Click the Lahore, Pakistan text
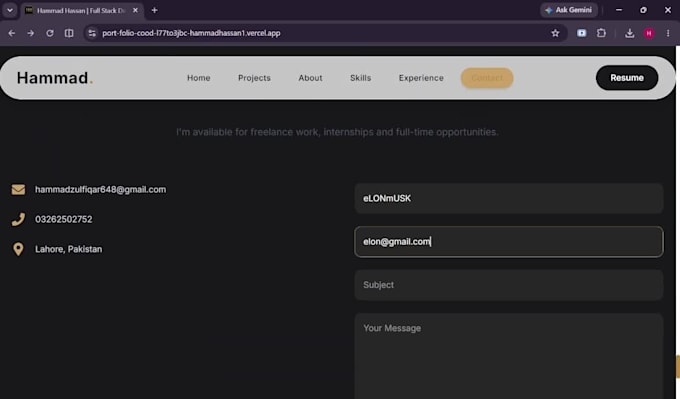Image resolution: width=680 pixels, height=399 pixels. click(69, 249)
